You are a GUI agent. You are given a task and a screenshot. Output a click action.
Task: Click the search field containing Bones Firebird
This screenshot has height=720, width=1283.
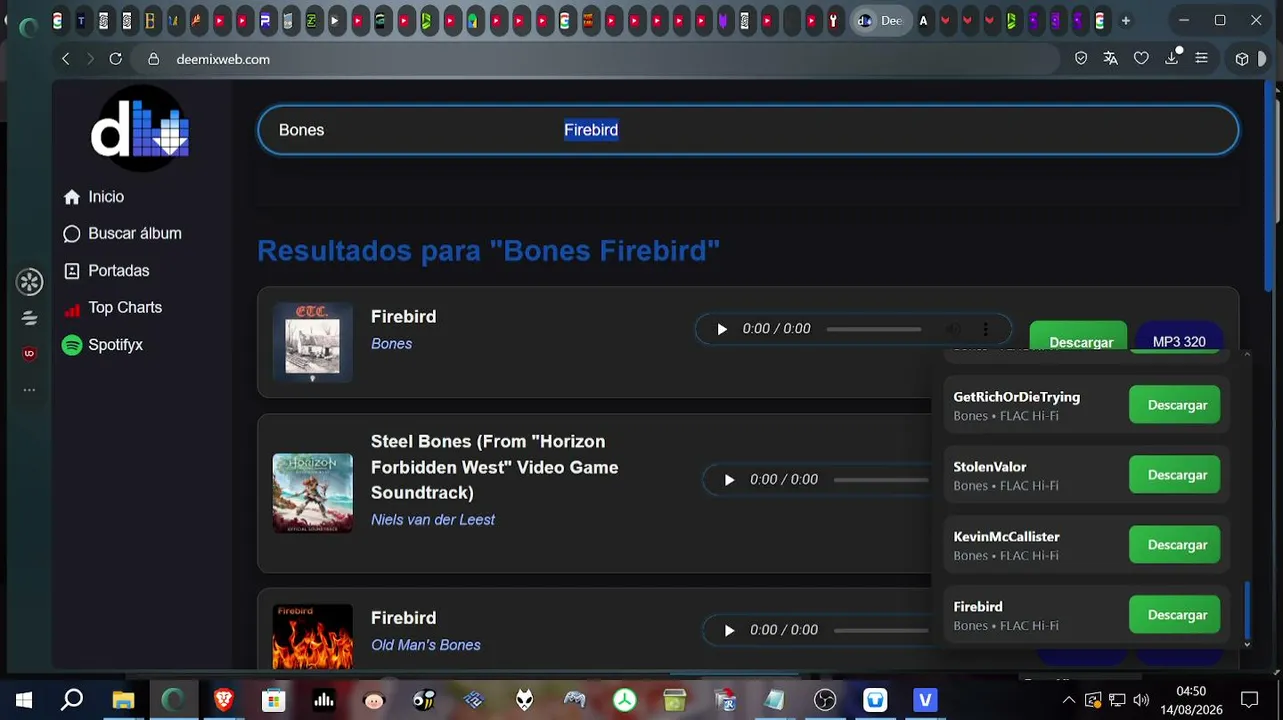point(748,130)
